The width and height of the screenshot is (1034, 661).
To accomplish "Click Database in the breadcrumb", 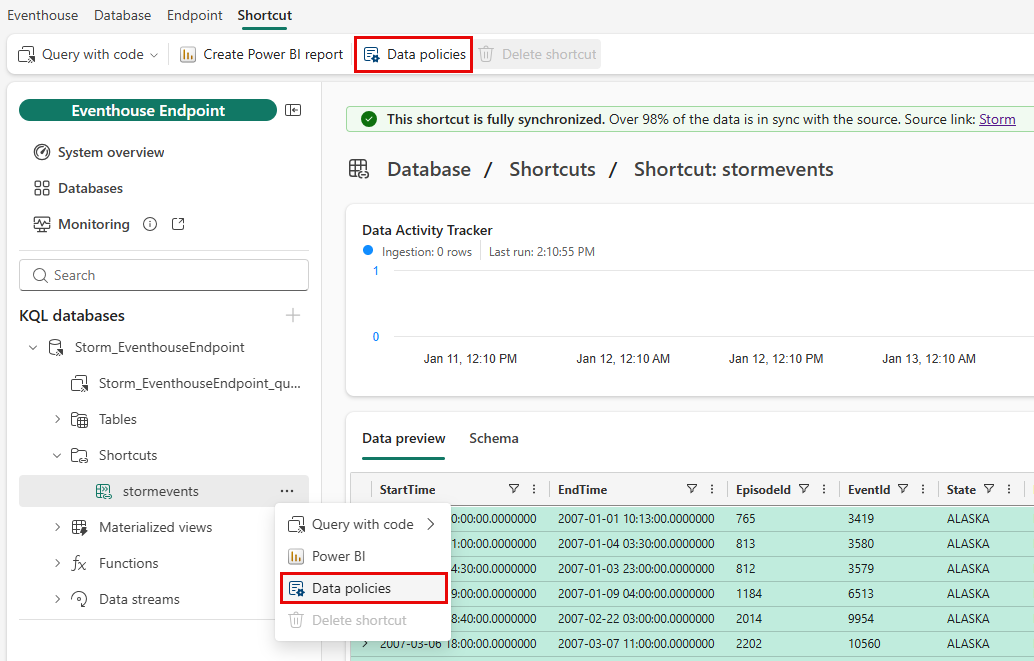I will pos(429,170).
